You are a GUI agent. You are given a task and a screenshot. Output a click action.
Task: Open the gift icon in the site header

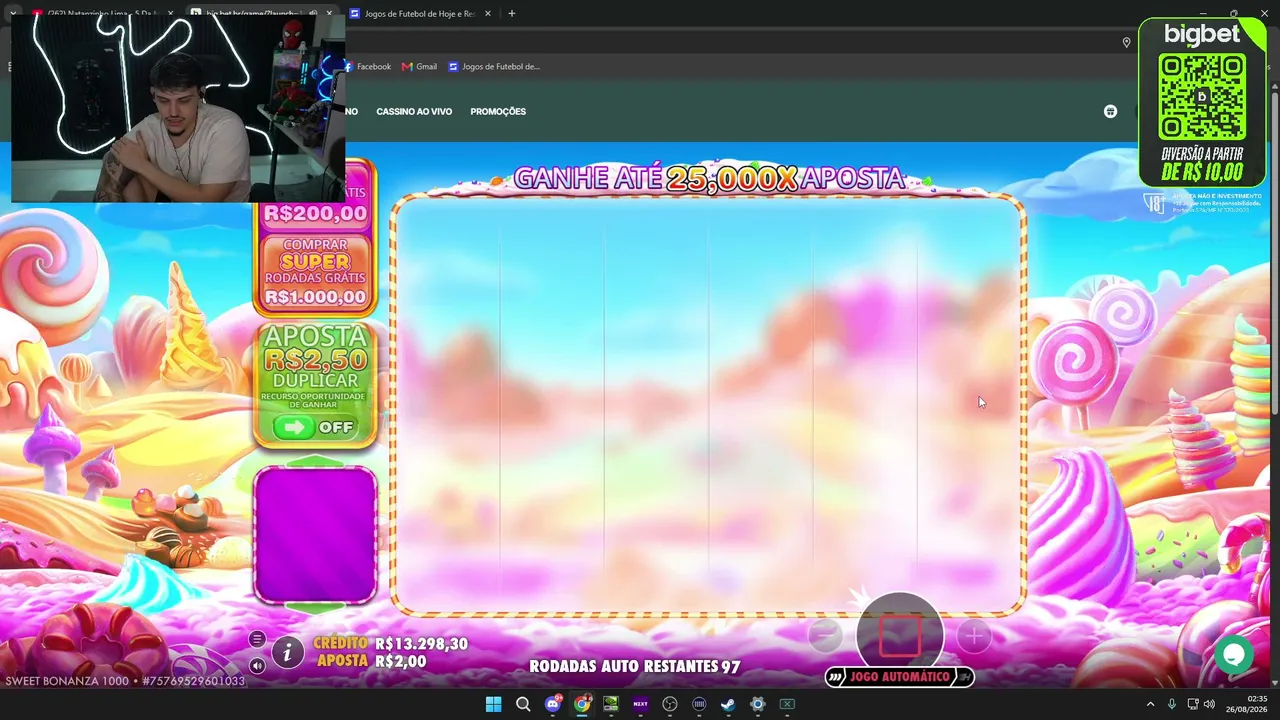(1110, 111)
